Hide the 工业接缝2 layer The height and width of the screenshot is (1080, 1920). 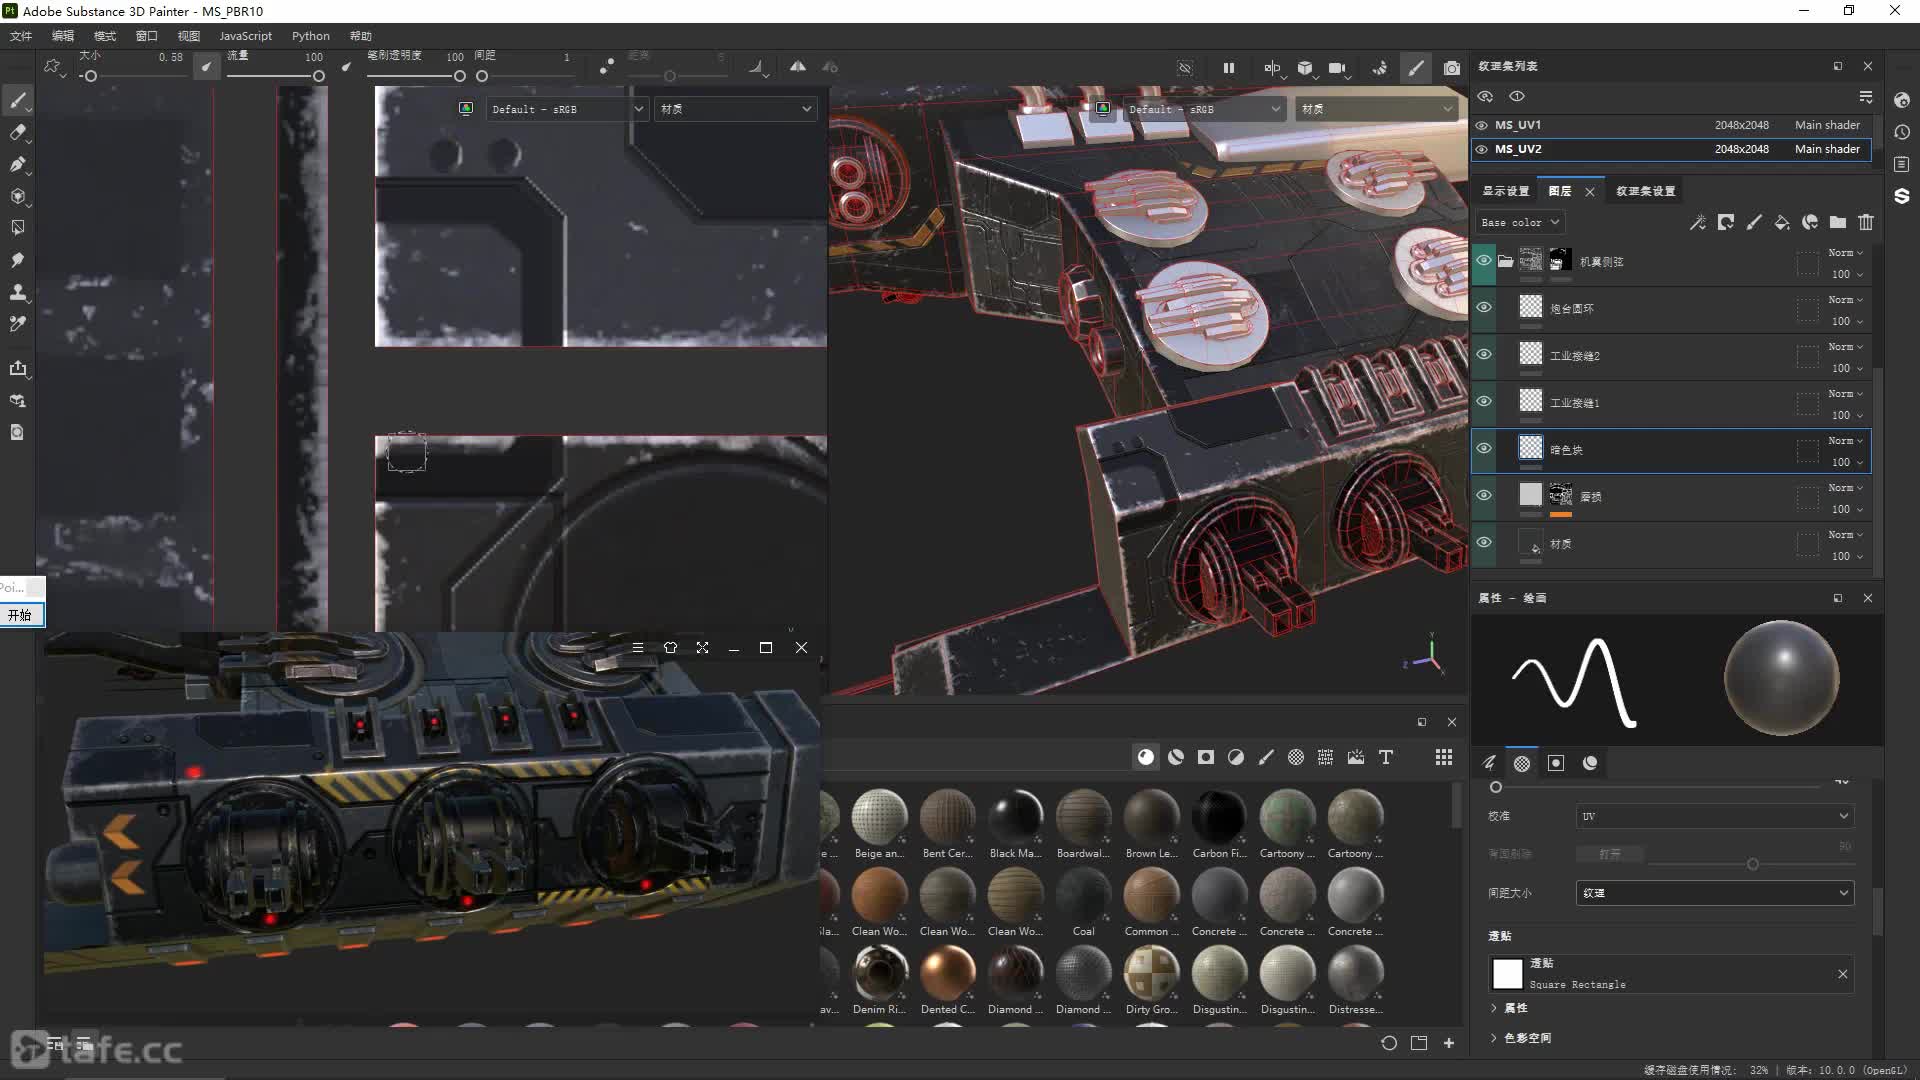1484,354
